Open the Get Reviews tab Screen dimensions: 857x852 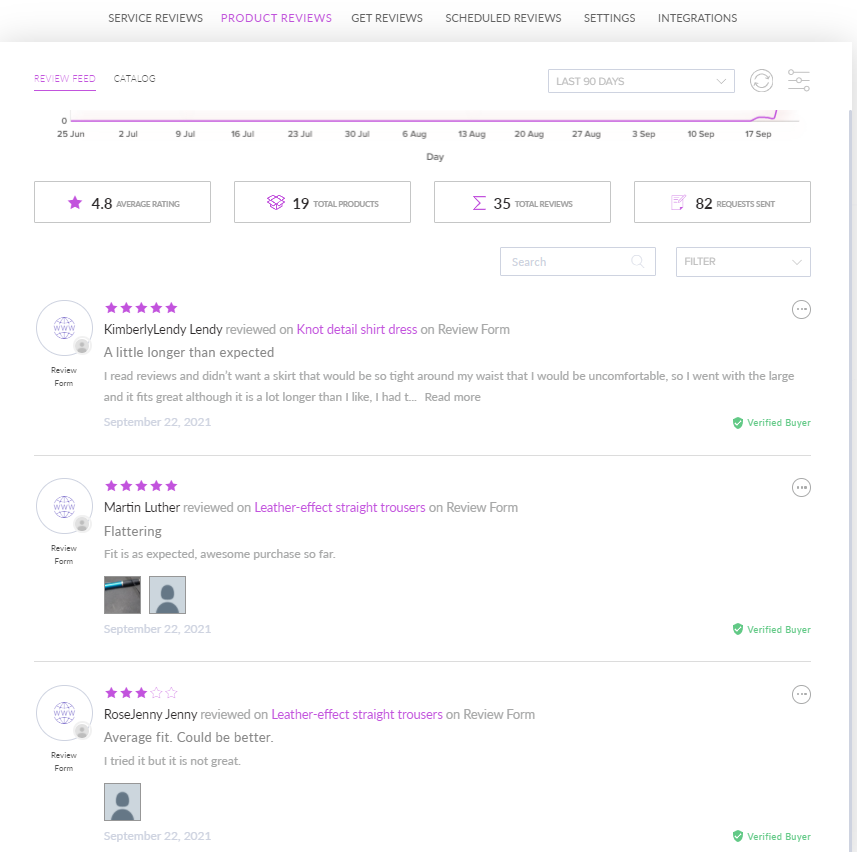(387, 18)
